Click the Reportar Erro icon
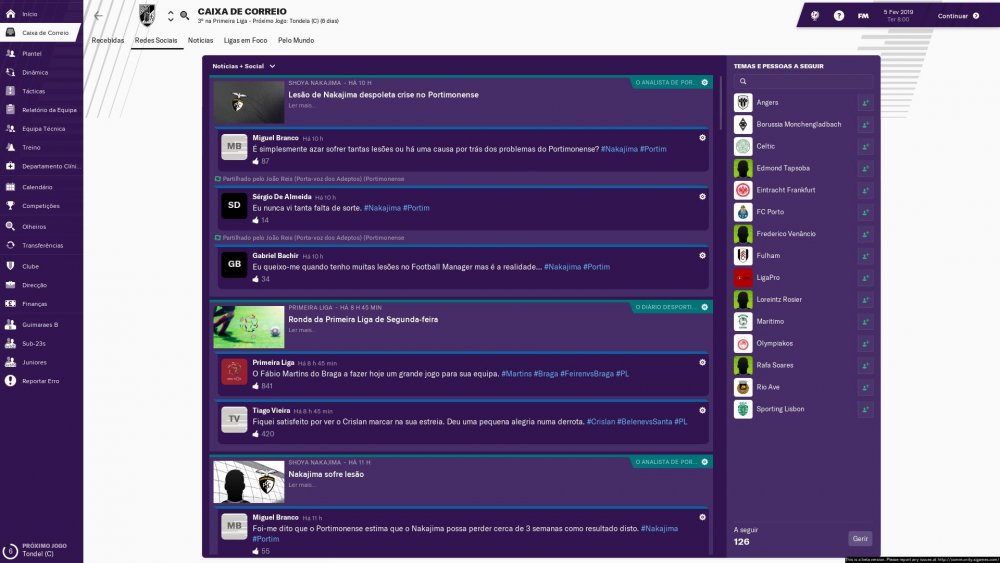The height and width of the screenshot is (563, 1000). (x=10, y=381)
